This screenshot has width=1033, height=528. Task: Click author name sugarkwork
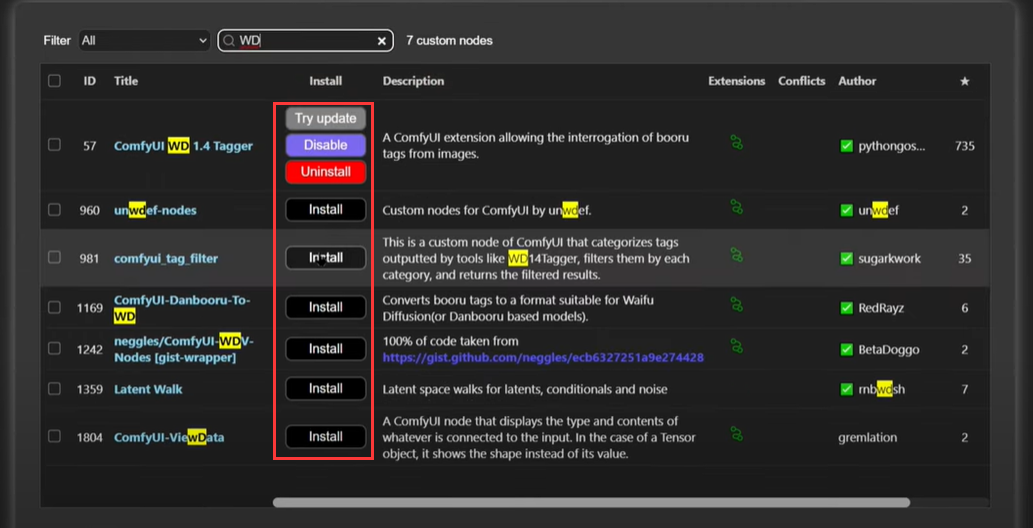pyautogui.click(x=889, y=258)
